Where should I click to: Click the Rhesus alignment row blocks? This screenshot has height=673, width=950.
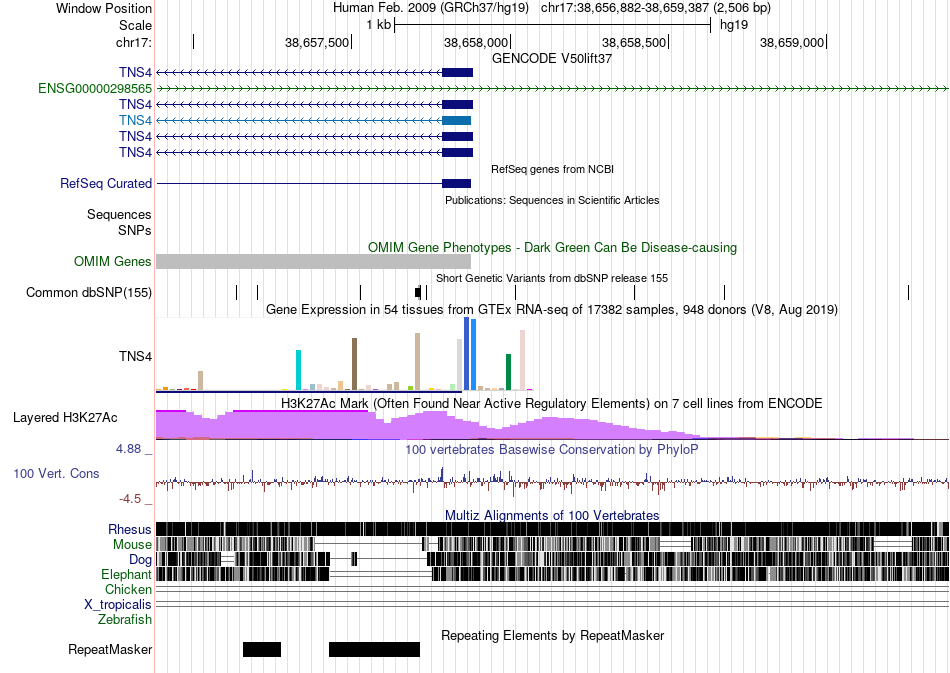[x=552, y=529]
